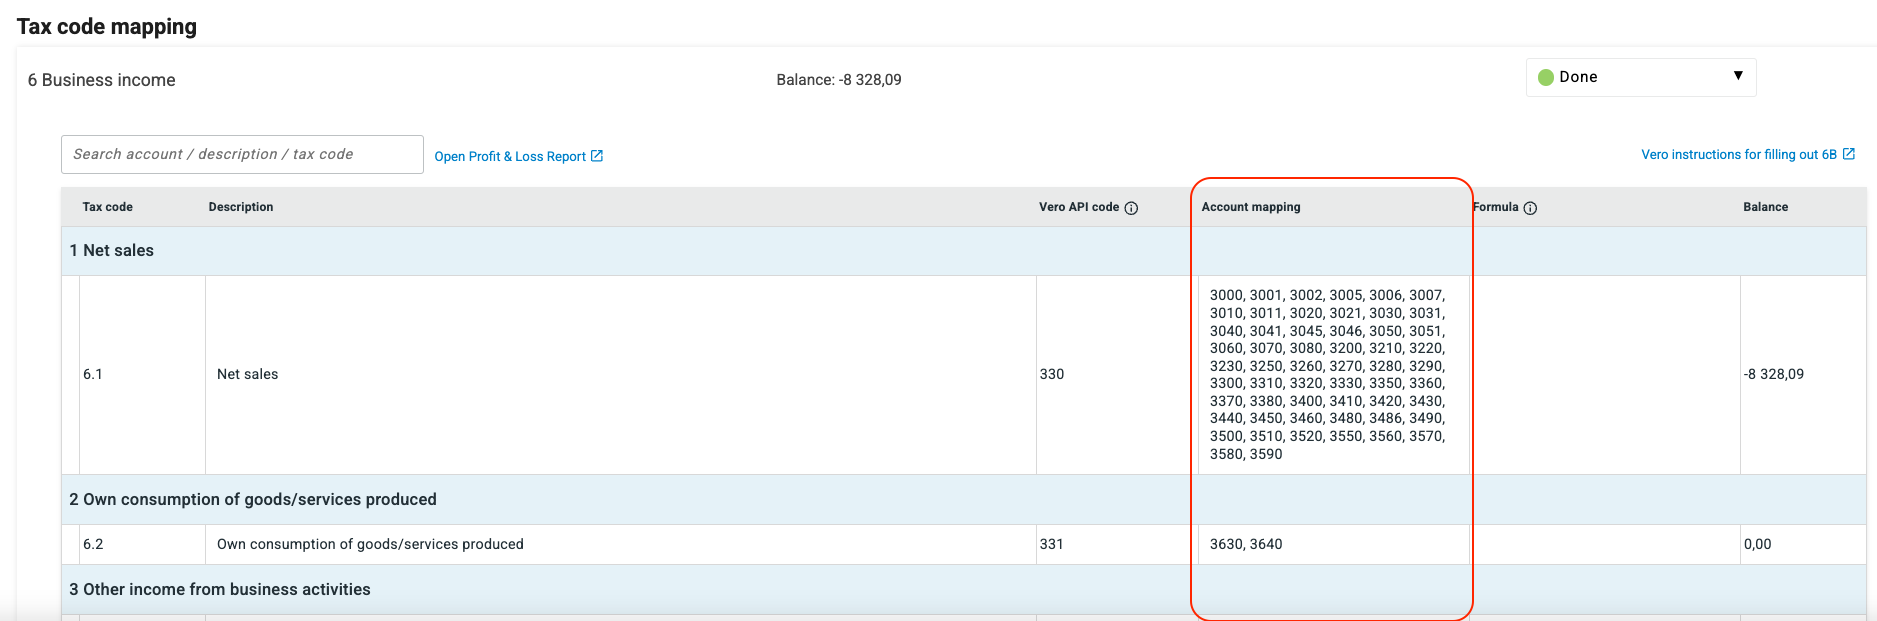Click the dropdown arrow next to Done
The width and height of the screenshot is (1877, 621).
point(1738,76)
